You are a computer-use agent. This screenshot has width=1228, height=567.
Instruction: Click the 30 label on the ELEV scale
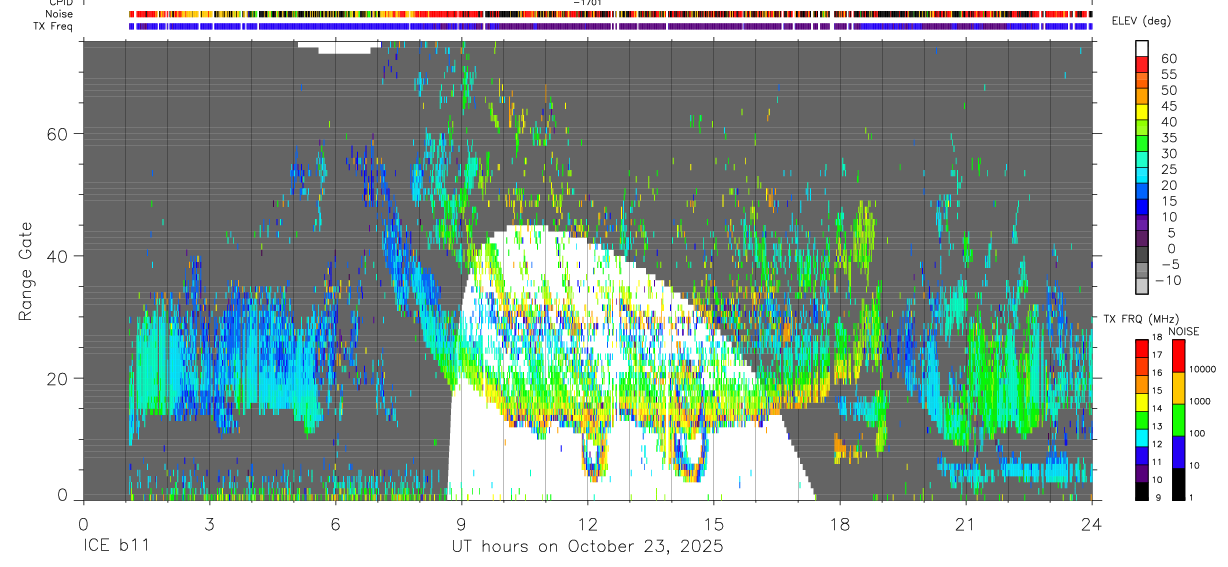pyautogui.click(x=1168, y=154)
